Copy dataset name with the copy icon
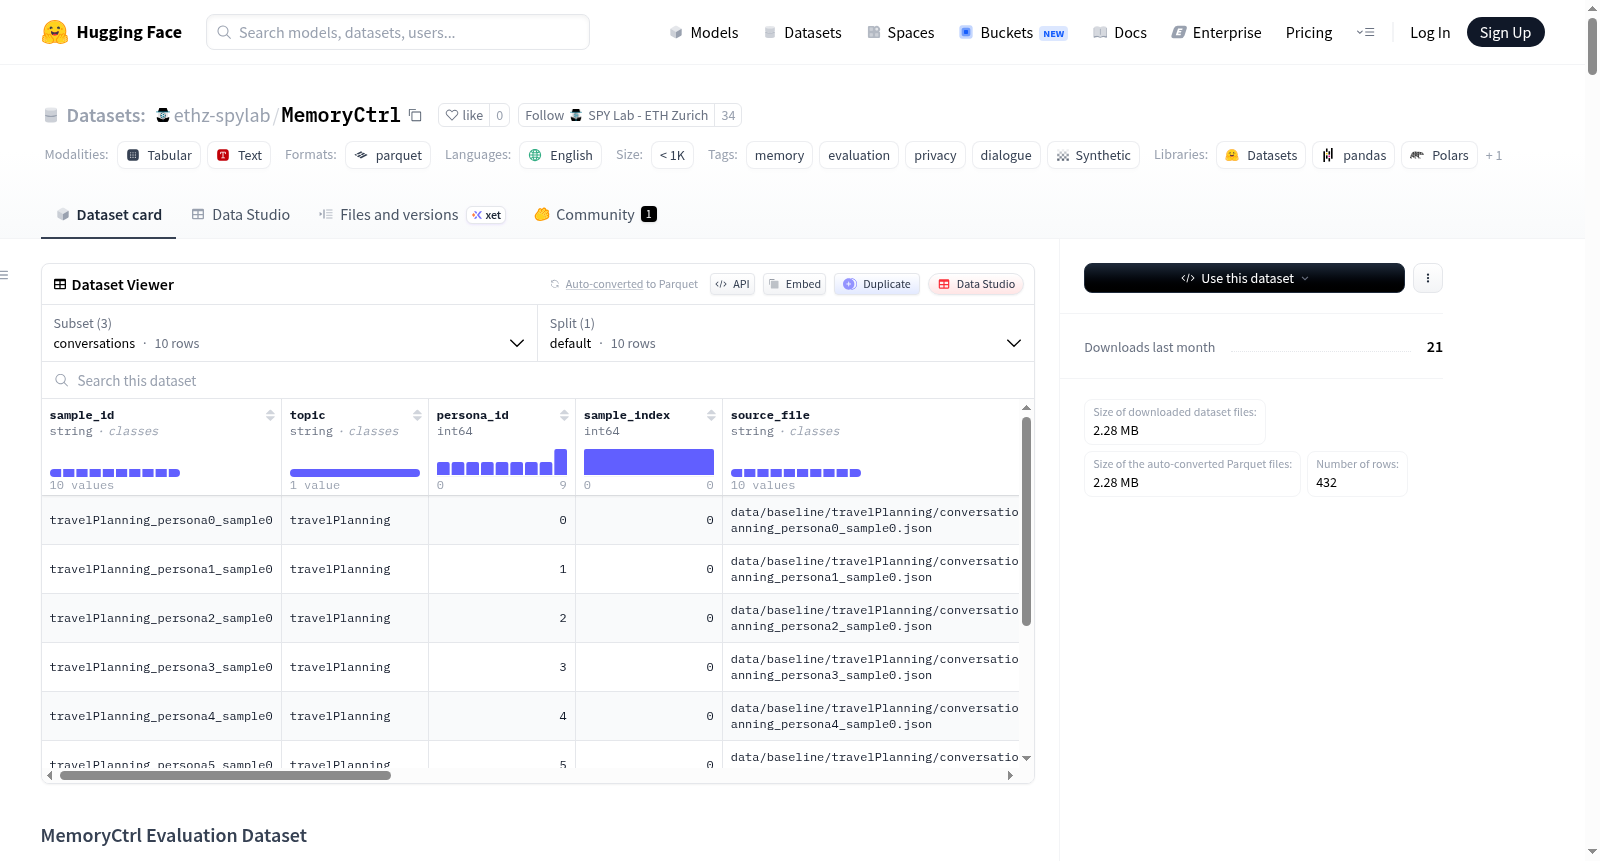1600x861 pixels. [x=415, y=115]
